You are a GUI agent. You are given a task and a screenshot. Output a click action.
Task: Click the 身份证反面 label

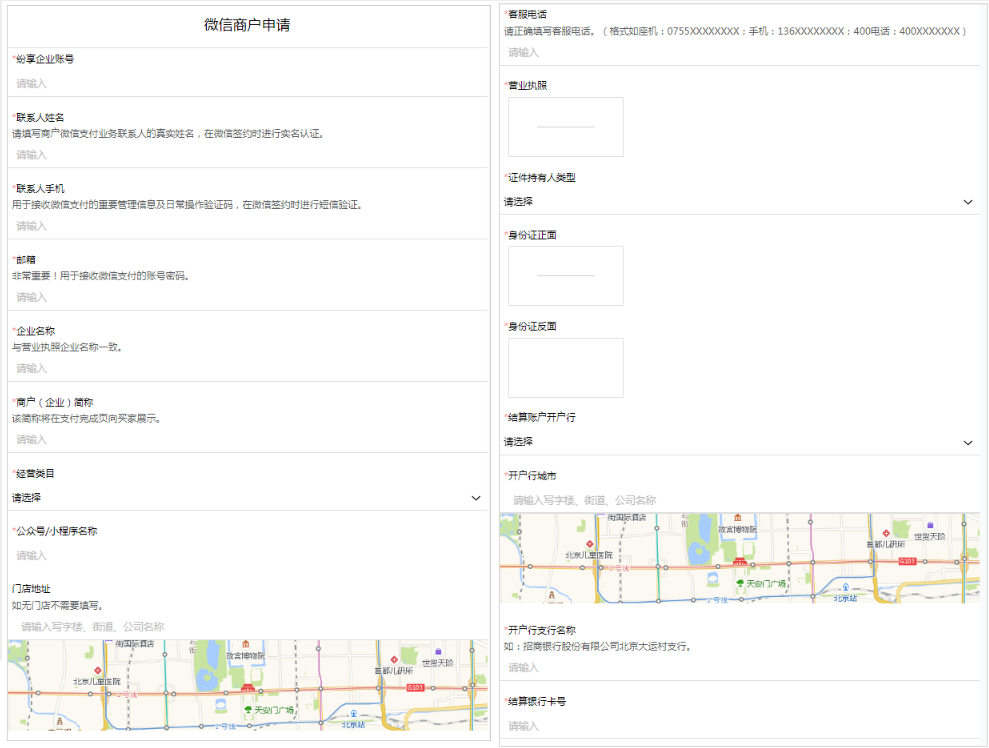[532, 327]
